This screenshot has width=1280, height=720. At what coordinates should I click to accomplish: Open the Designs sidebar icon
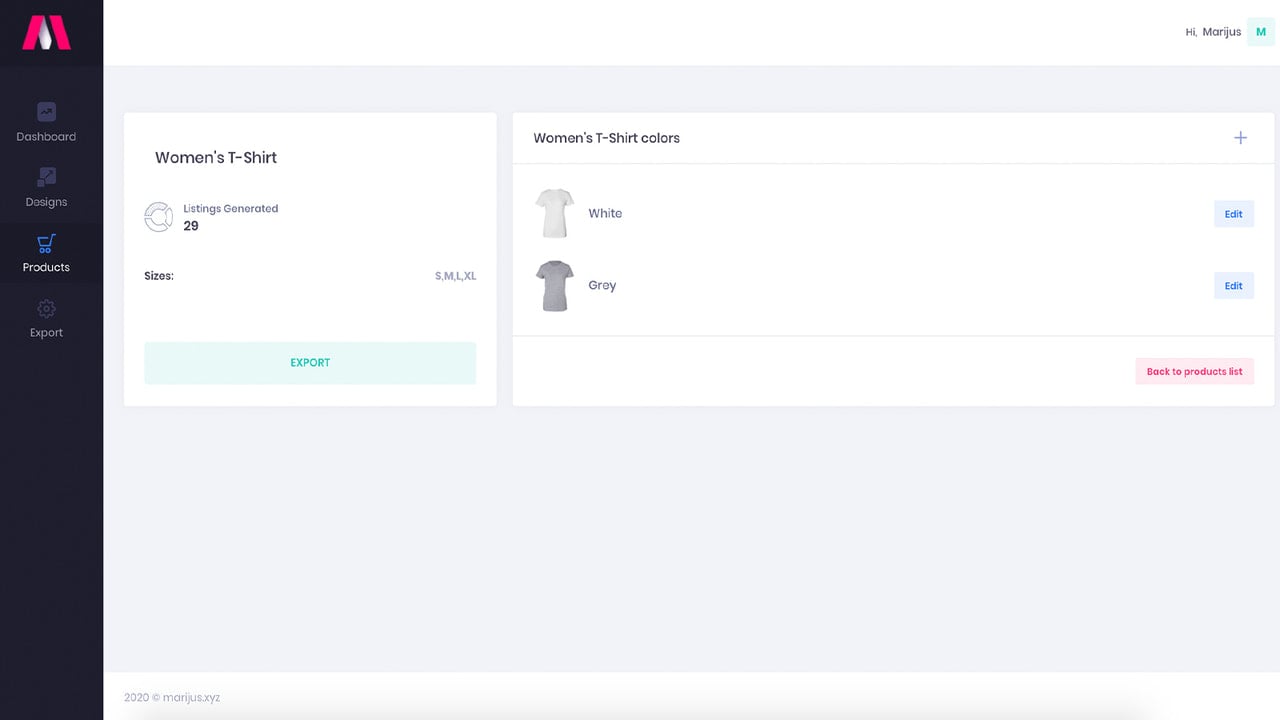[46, 177]
